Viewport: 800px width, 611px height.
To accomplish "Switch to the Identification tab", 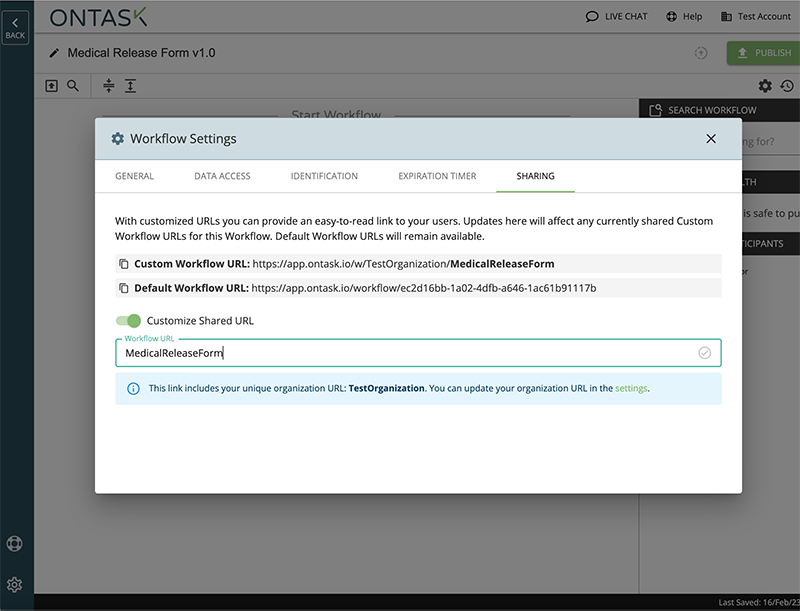I will (324, 176).
